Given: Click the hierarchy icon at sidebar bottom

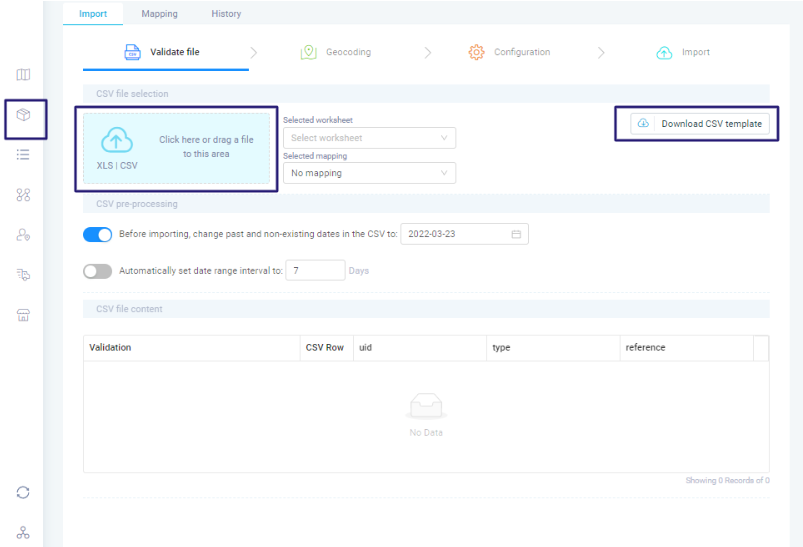Looking at the screenshot, I should click(x=23, y=532).
